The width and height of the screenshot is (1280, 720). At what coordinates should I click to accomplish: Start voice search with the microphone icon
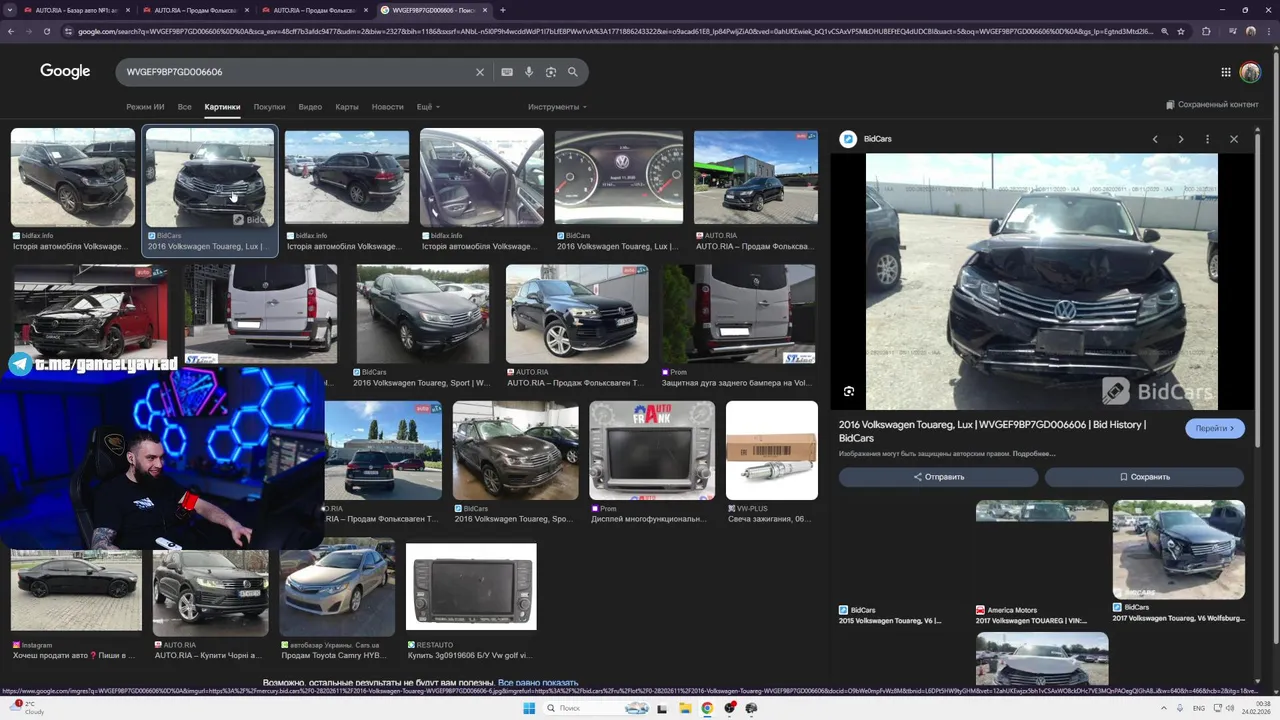(x=529, y=72)
